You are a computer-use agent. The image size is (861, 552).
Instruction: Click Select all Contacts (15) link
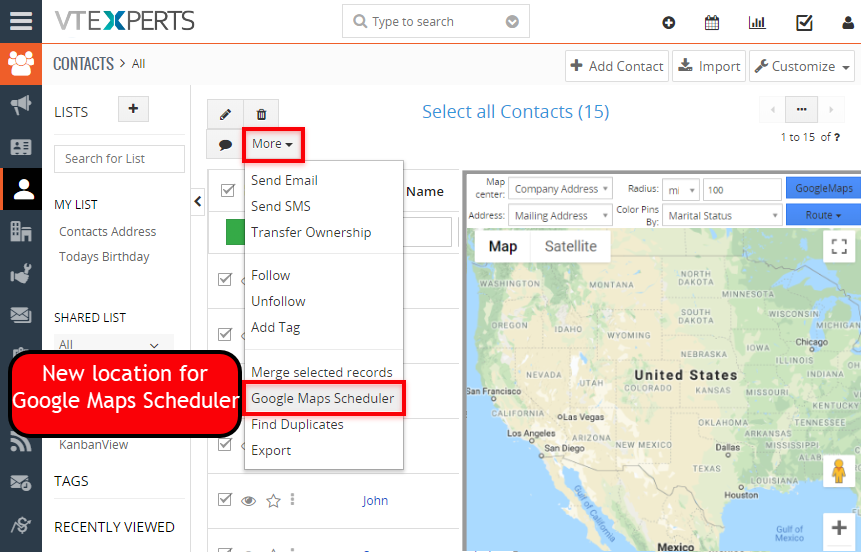516,111
